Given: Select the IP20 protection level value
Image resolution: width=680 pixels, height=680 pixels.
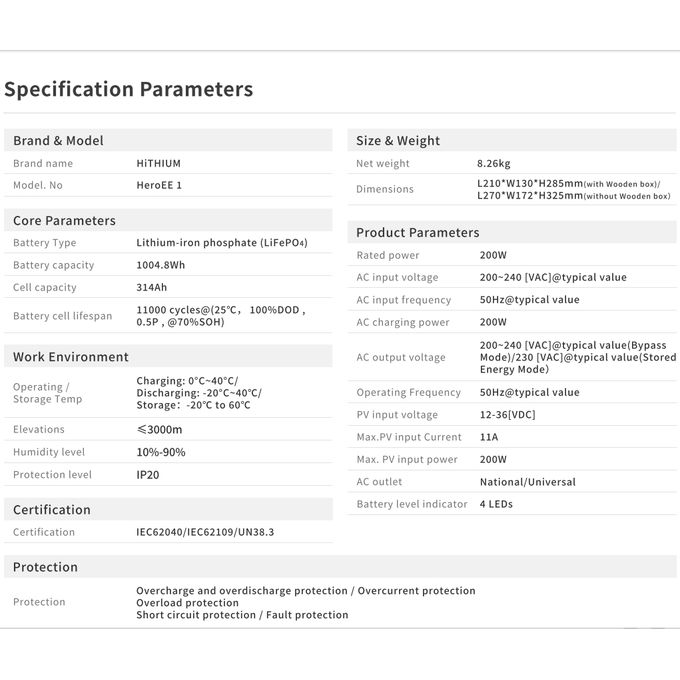Looking at the screenshot, I should click(148, 475).
